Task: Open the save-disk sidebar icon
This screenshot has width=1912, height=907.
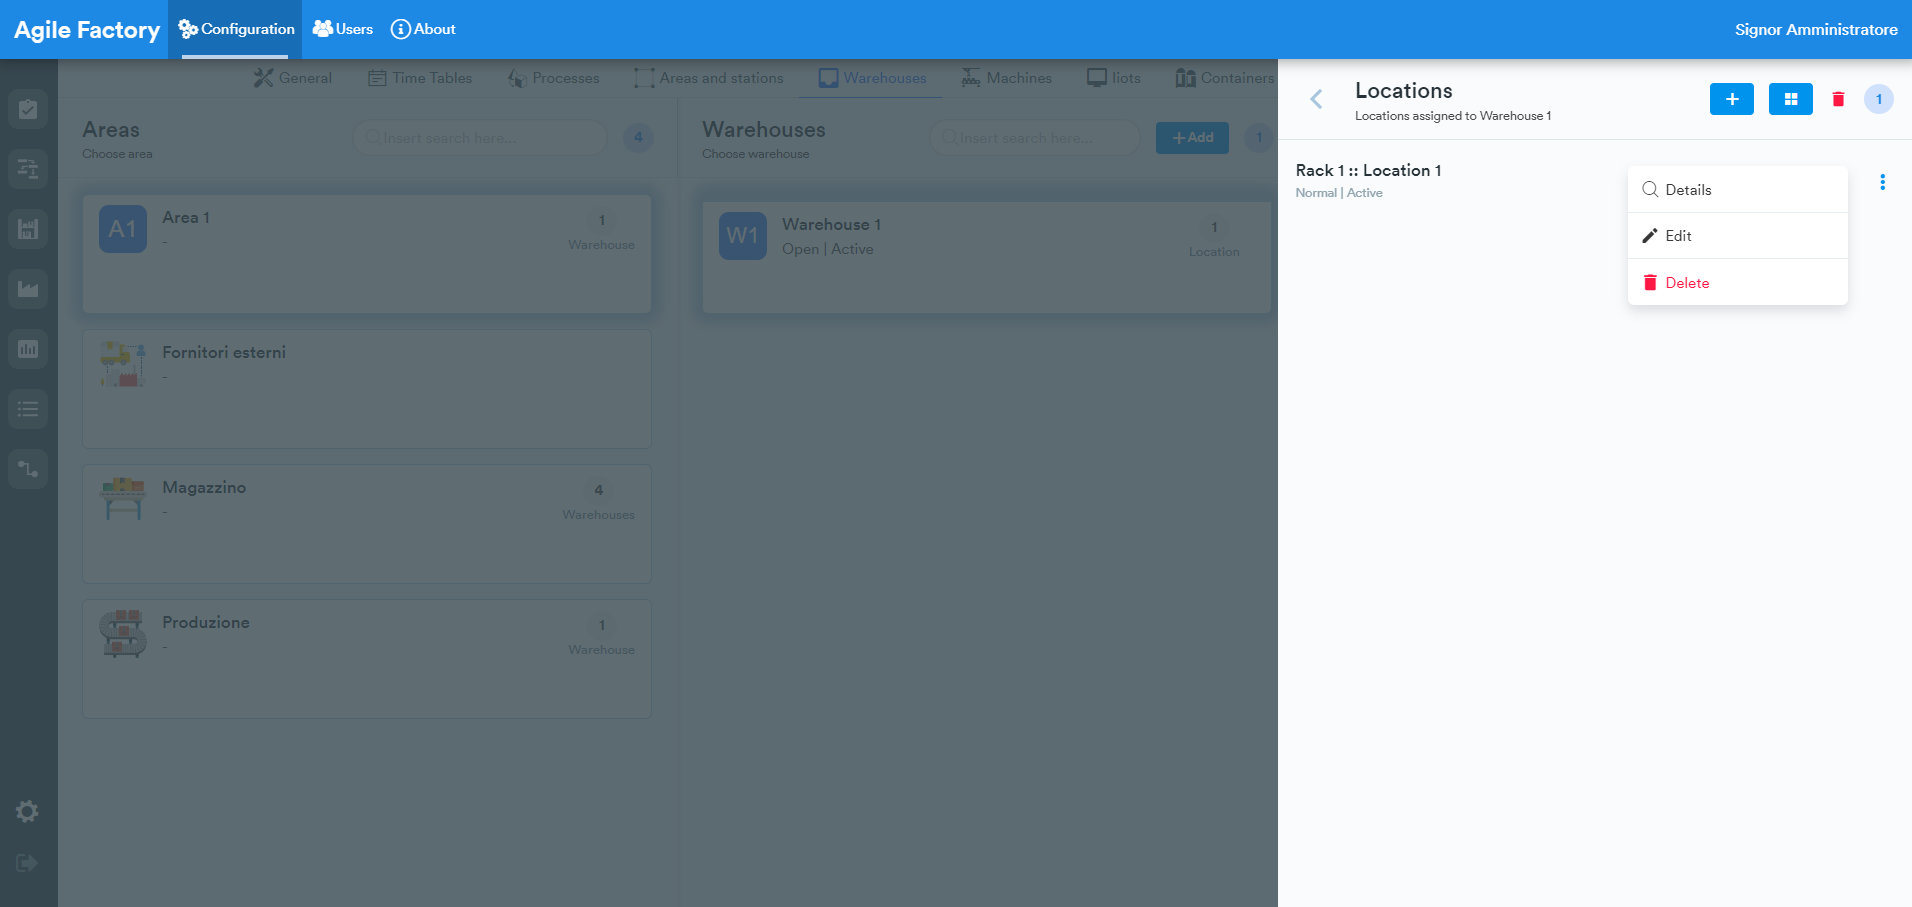Action: [28, 229]
